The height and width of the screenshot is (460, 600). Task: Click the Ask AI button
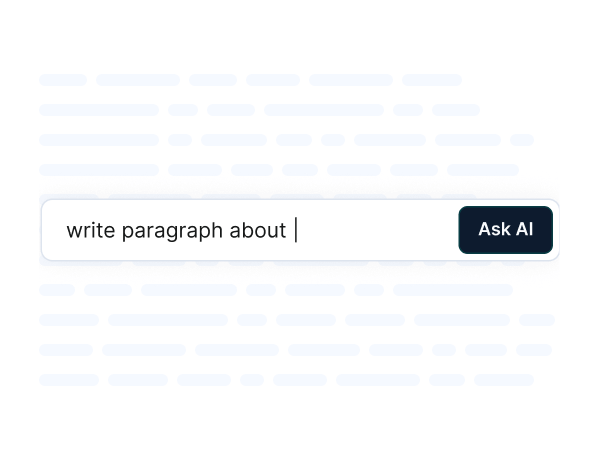pos(505,230)
